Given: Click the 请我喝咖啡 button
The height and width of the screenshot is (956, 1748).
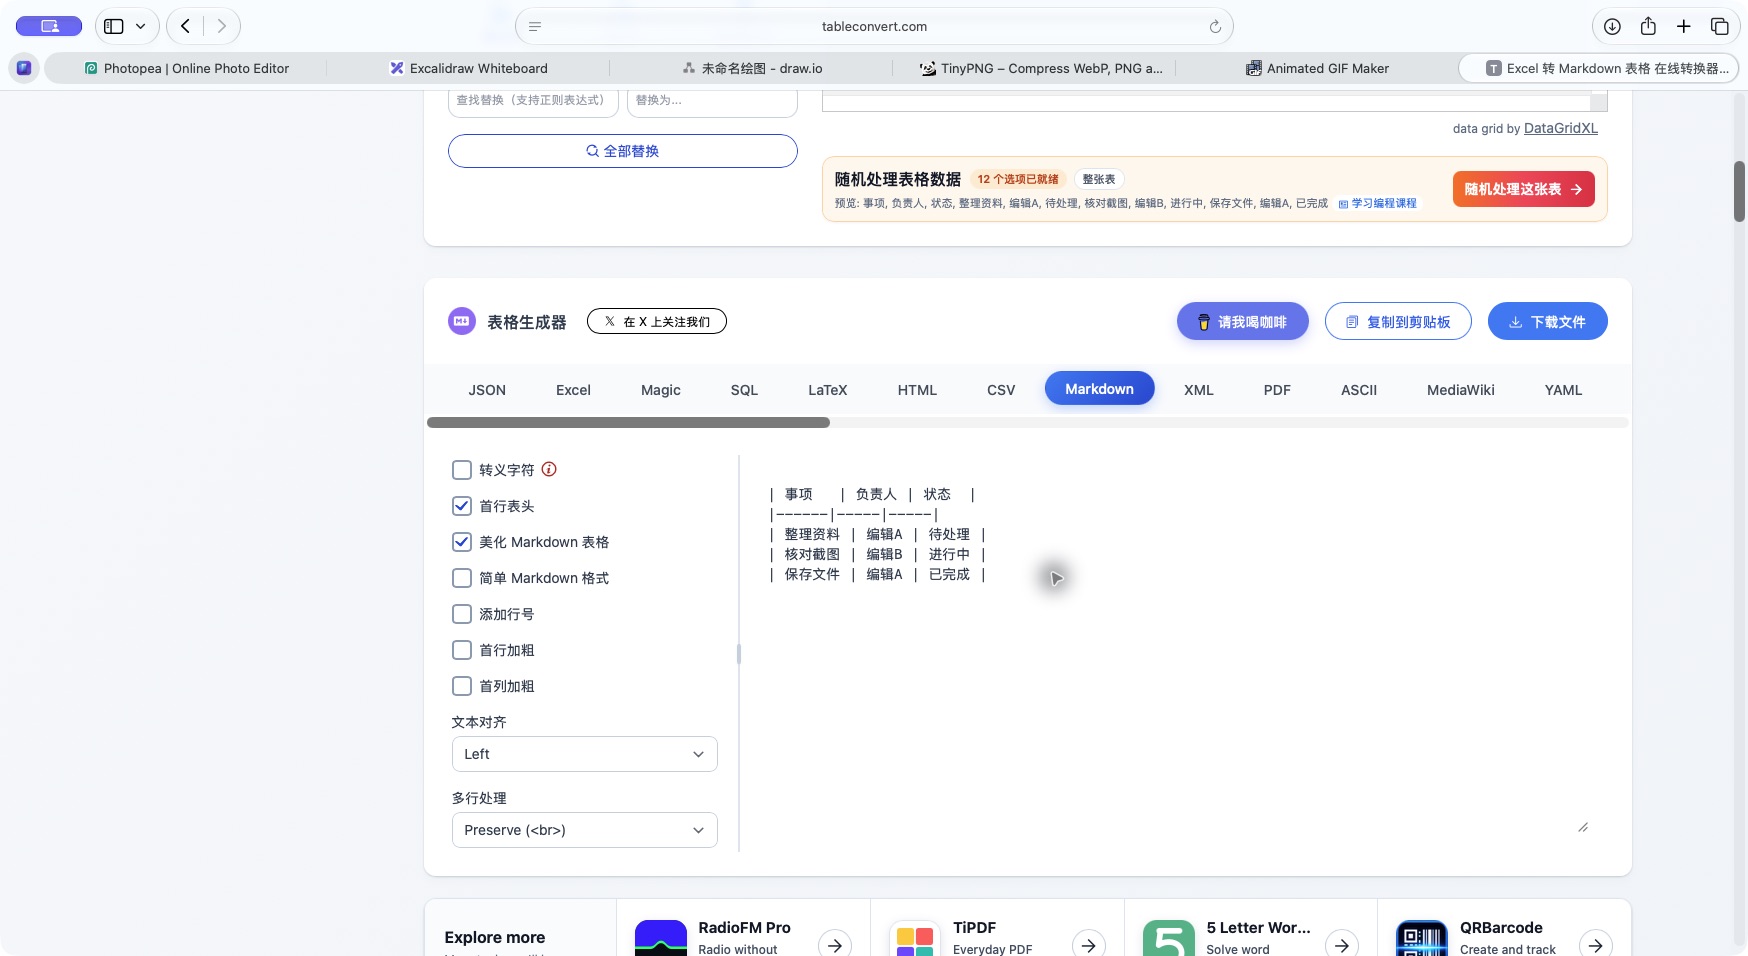Looking at the screenshot, I should [1242, 321].
